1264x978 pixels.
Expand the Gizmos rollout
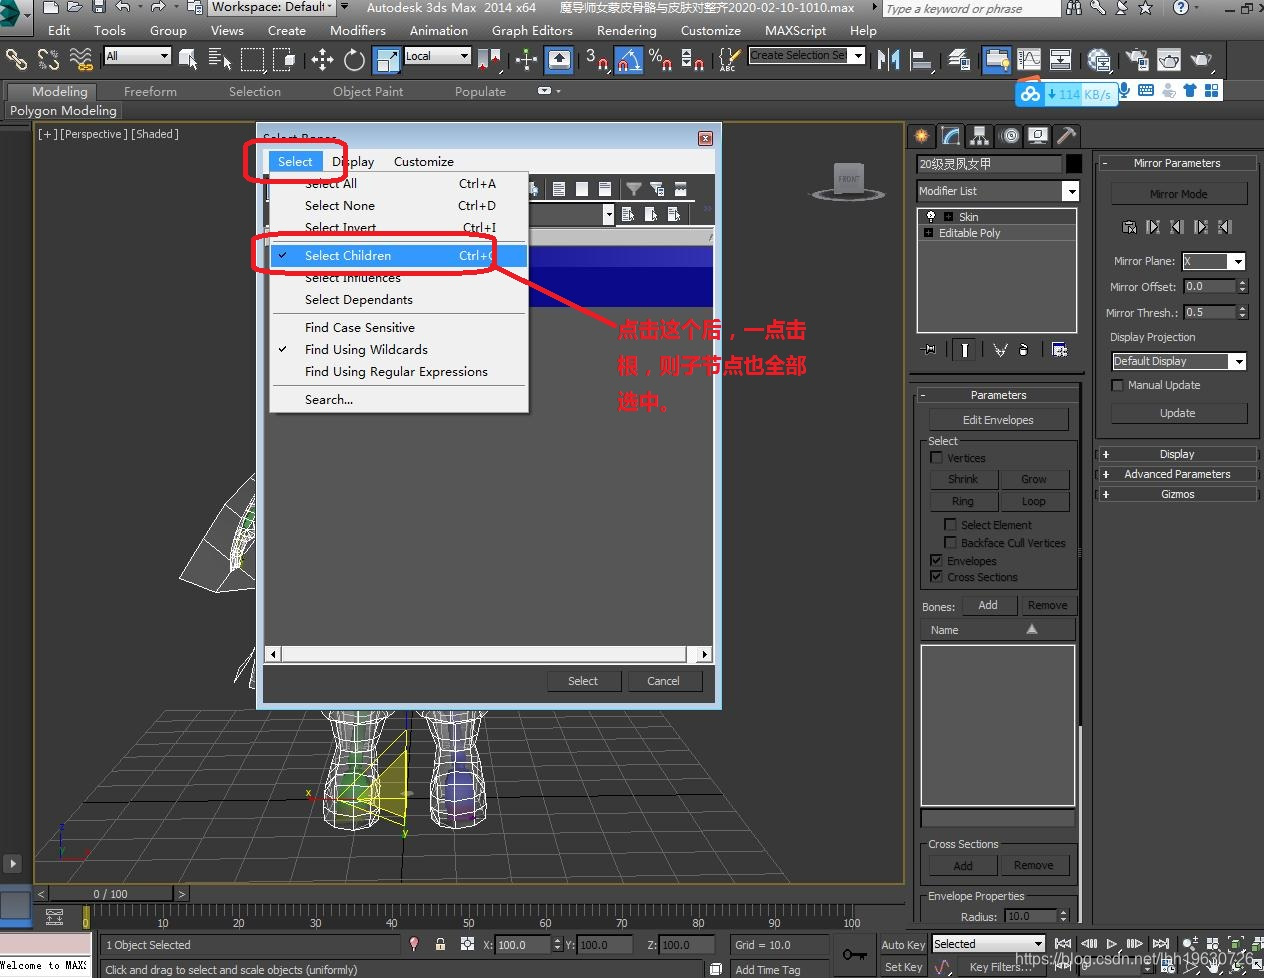pos(1177,494)
